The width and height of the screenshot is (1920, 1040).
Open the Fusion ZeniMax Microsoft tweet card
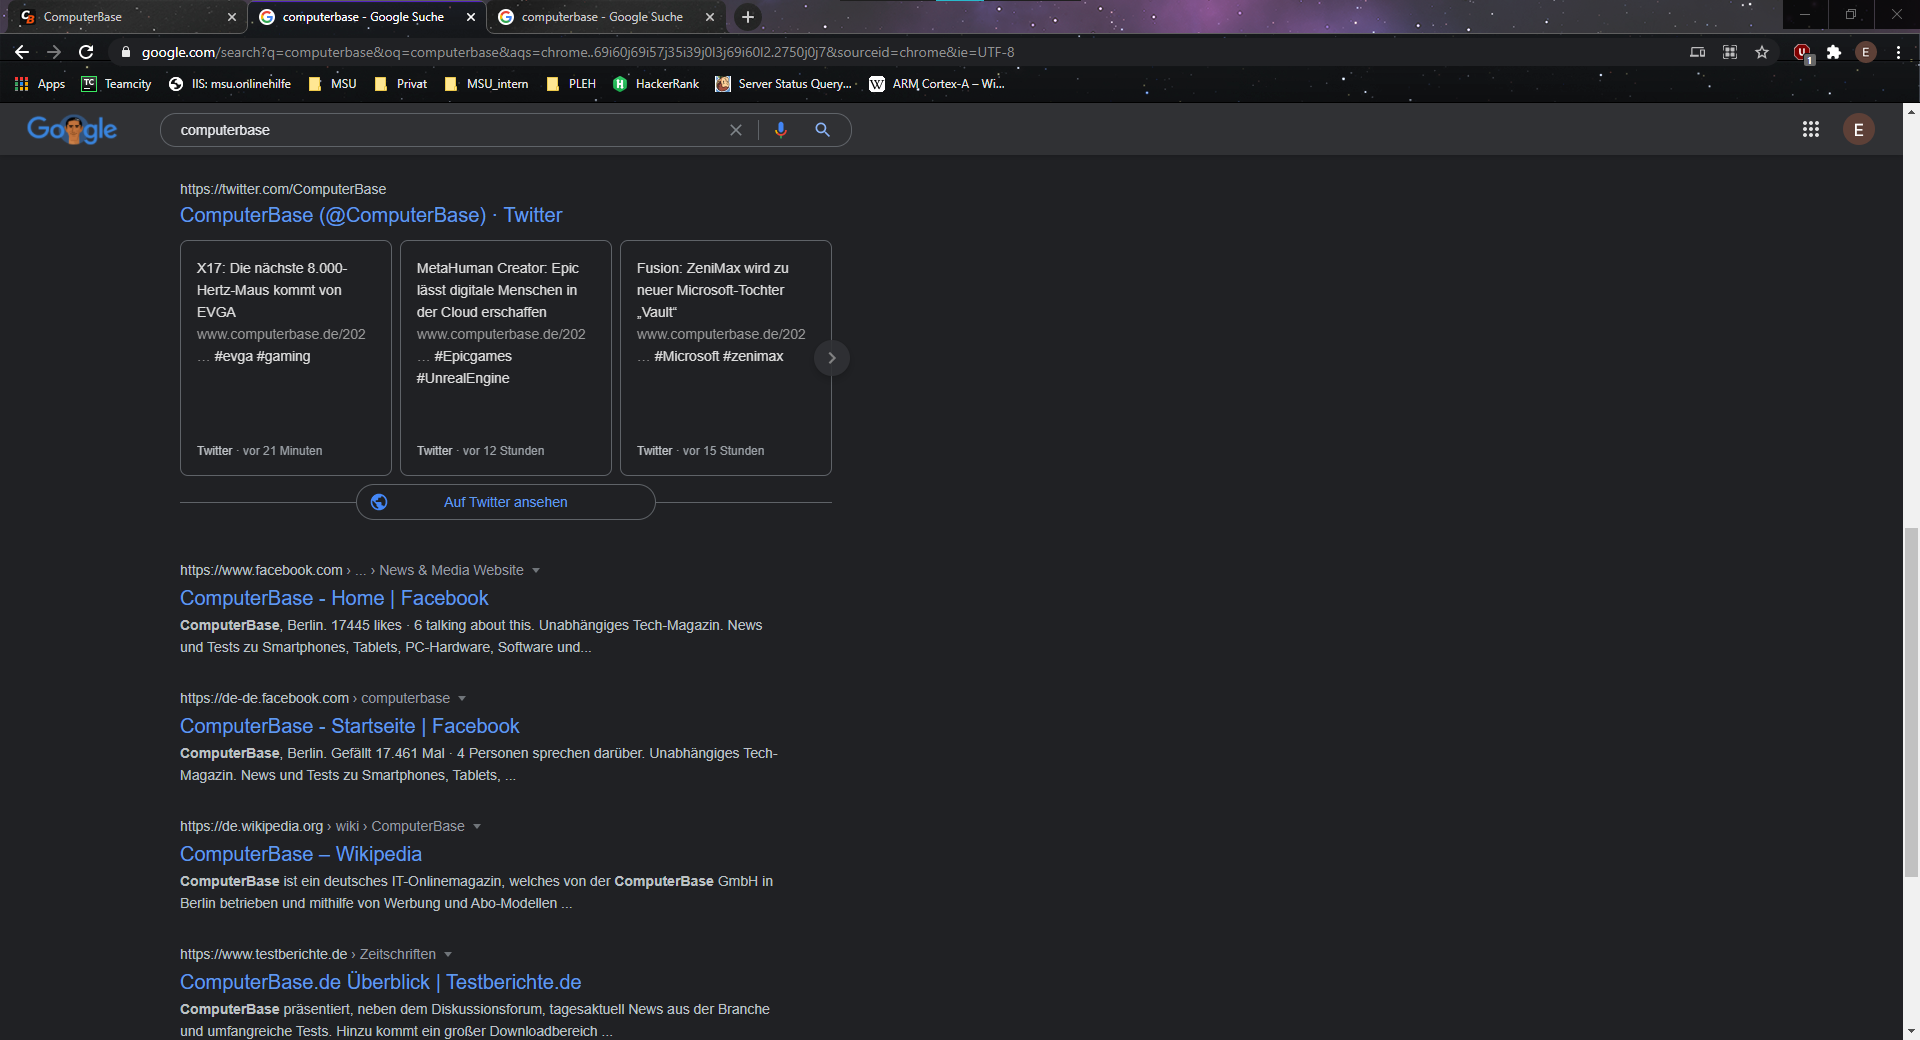tap(726, 358)
